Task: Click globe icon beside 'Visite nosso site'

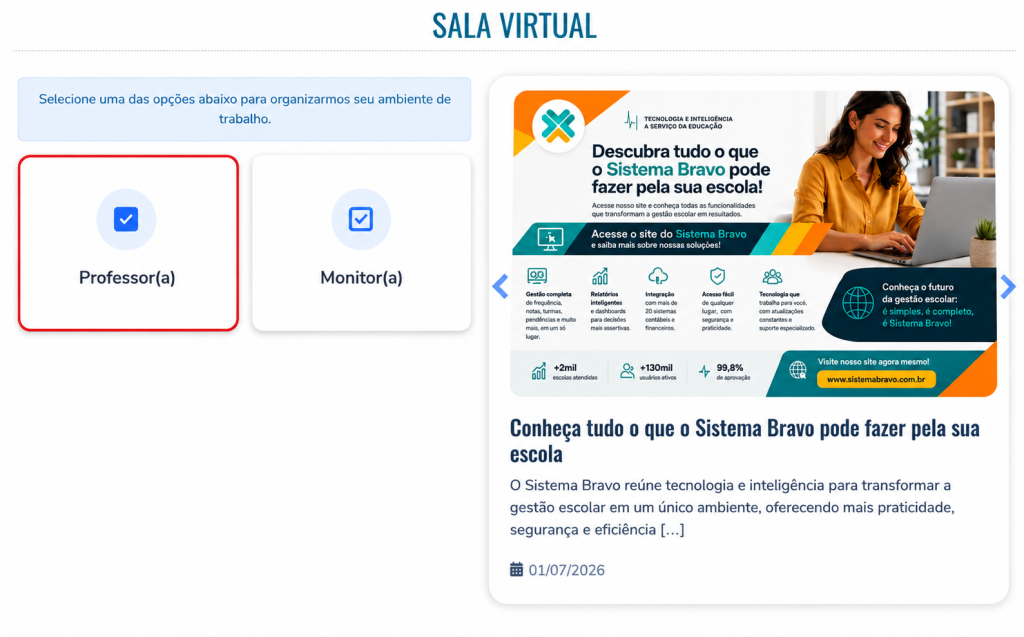Action: point(797,370)
